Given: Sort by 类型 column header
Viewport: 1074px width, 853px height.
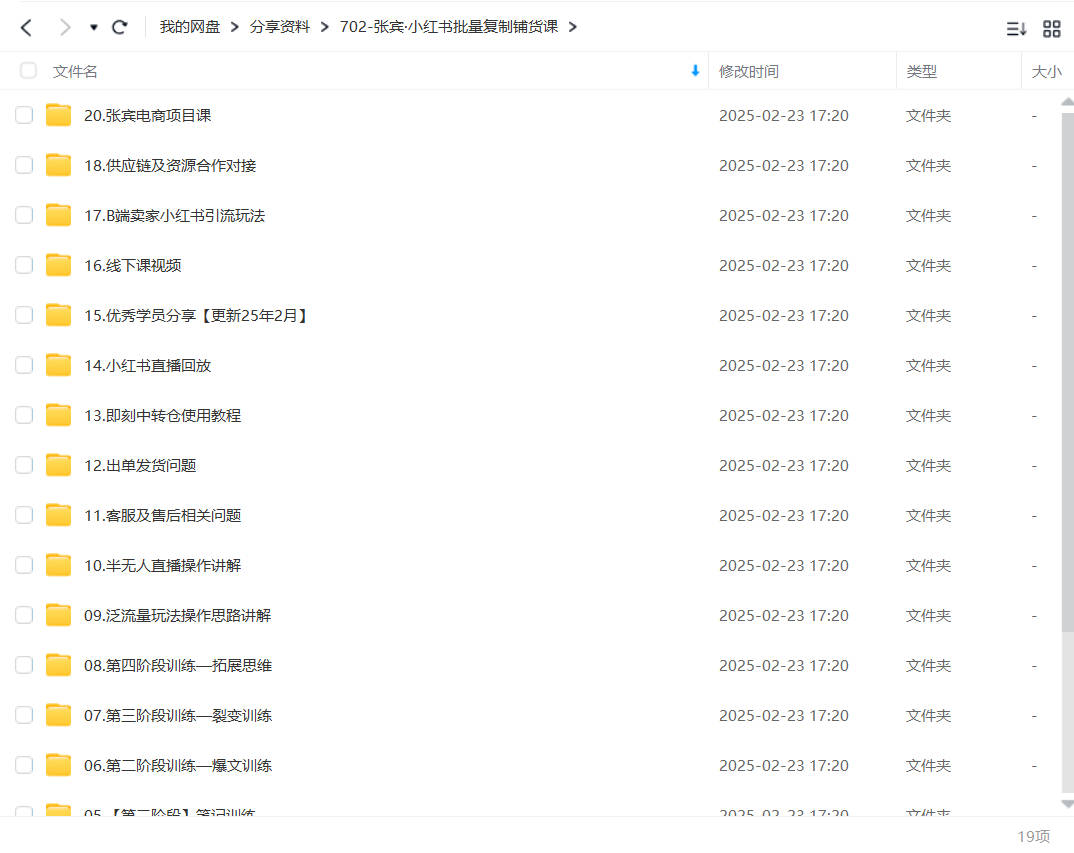Looking at the screenshot, I should [x=921, y=71].
